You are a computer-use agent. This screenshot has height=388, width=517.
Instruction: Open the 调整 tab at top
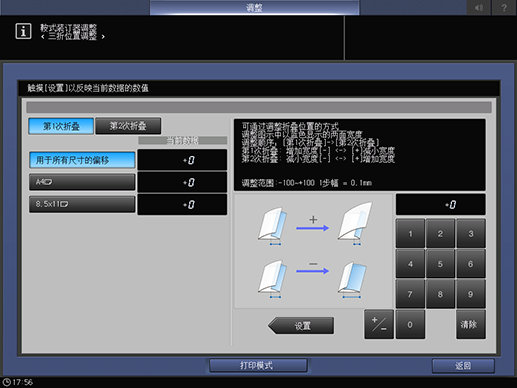254,7
